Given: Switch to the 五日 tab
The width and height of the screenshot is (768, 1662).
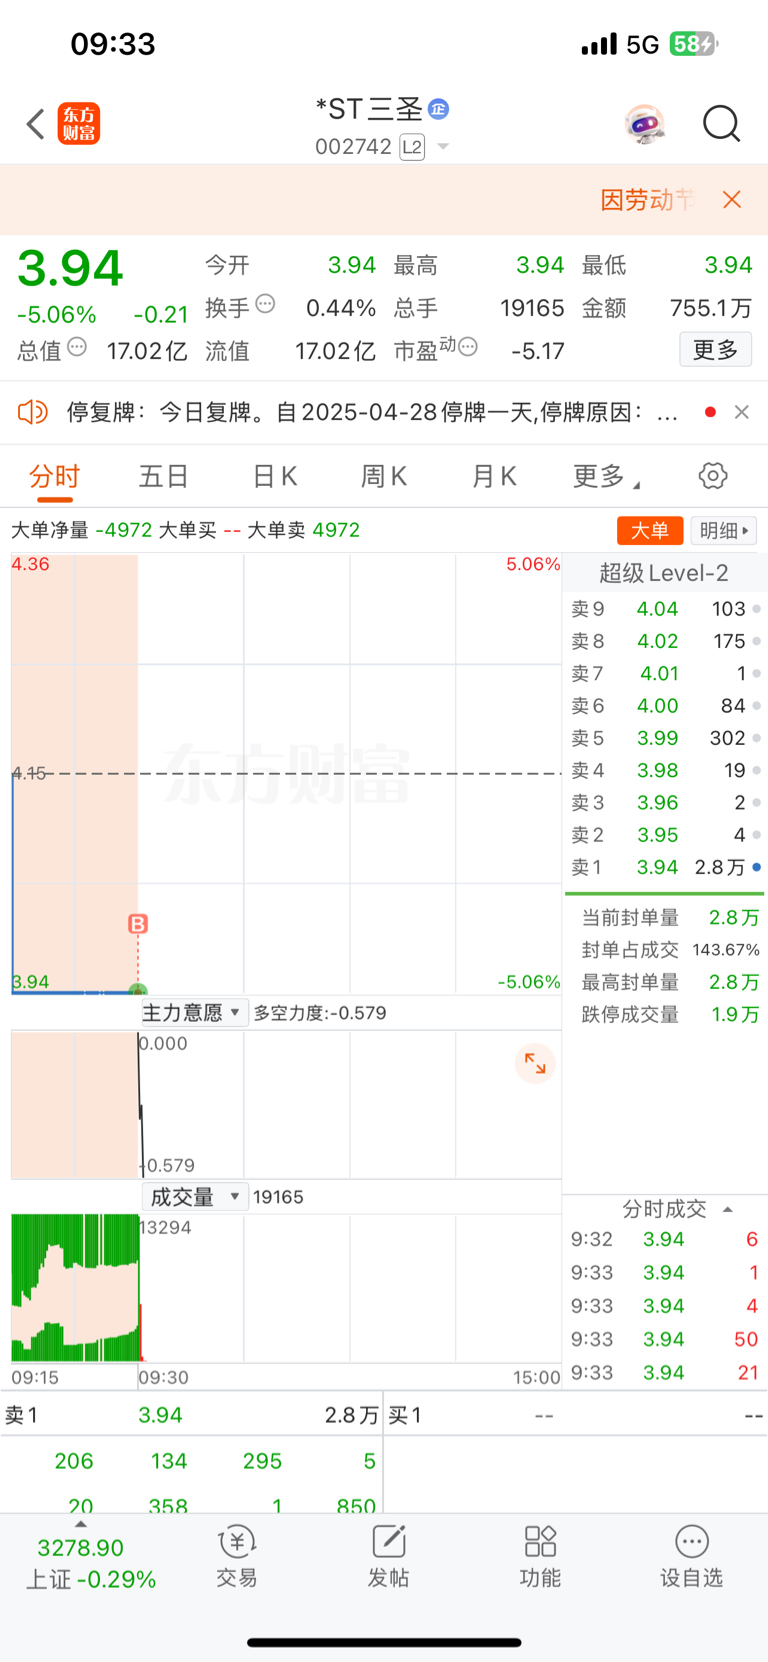Looking at the screenshot, I should pos(163,476).
